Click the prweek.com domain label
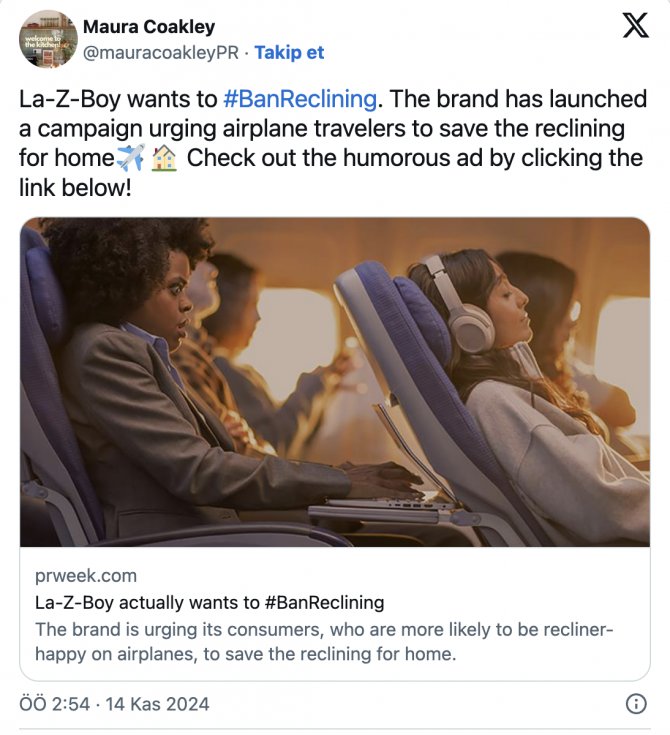Viewport: 670px width, 735px height. coord(86,576)
